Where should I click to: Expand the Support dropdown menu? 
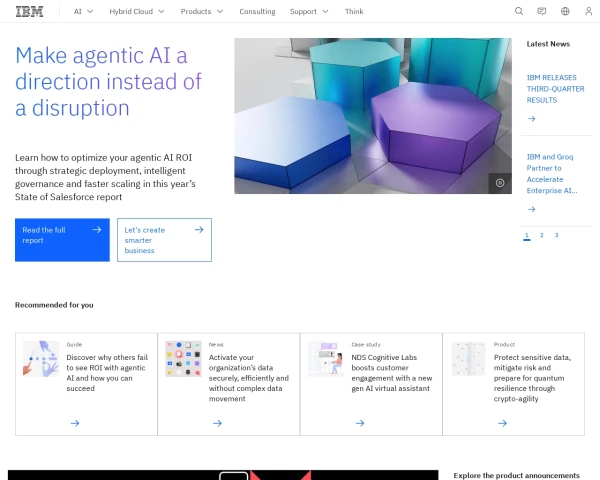308,11
